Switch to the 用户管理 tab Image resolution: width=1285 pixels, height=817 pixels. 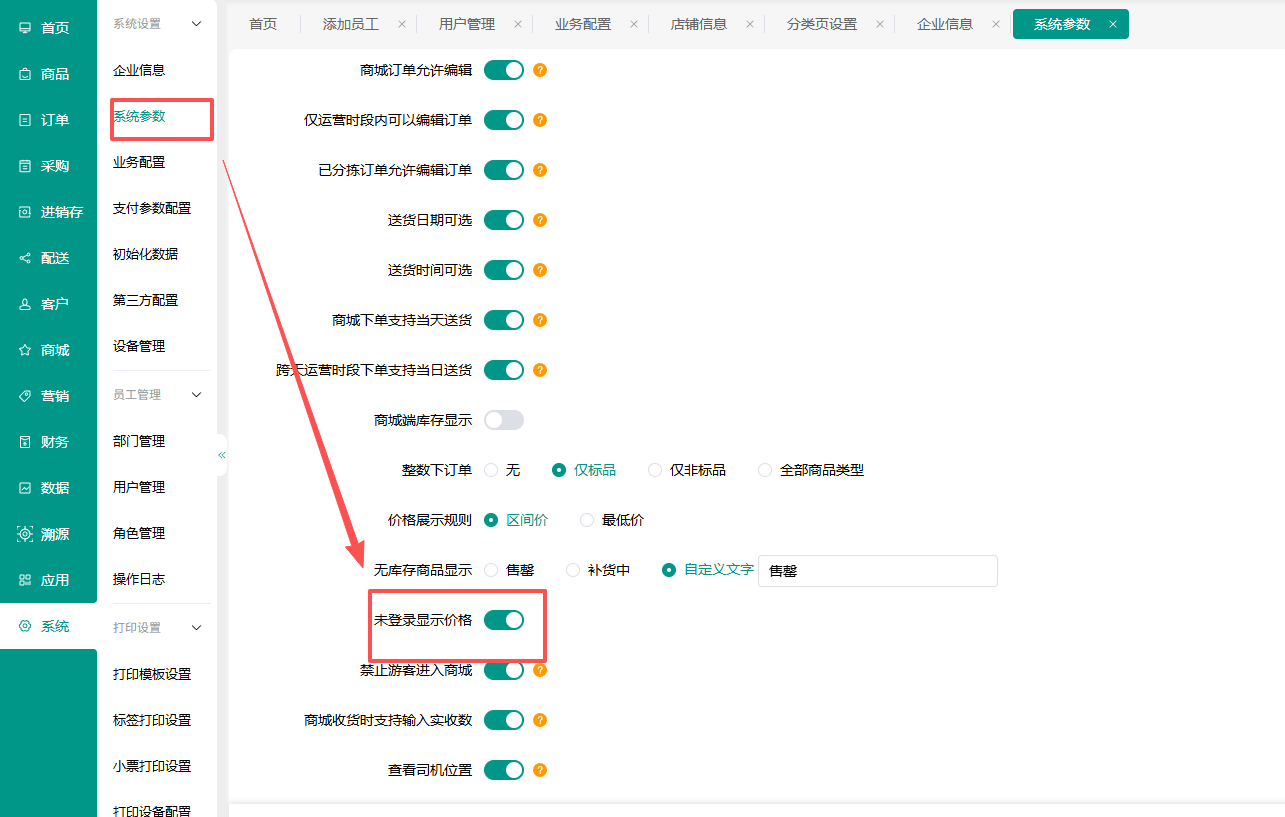pos(467,24)
